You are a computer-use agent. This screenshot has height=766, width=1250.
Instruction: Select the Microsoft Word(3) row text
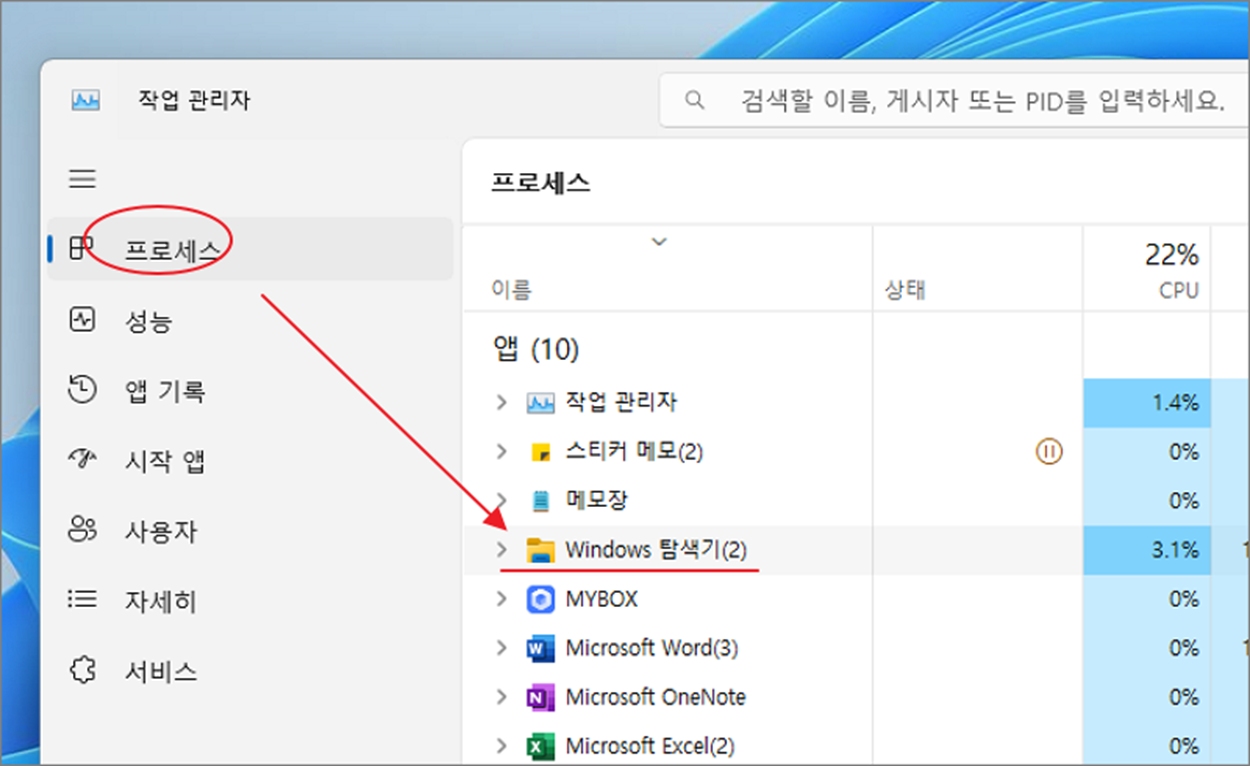pos(652,648)
